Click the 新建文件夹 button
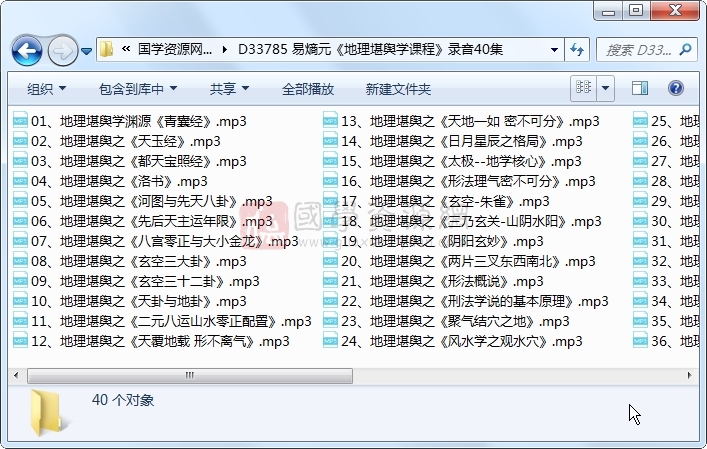This screenshot has width=707, height=449. tap(398, 88)
